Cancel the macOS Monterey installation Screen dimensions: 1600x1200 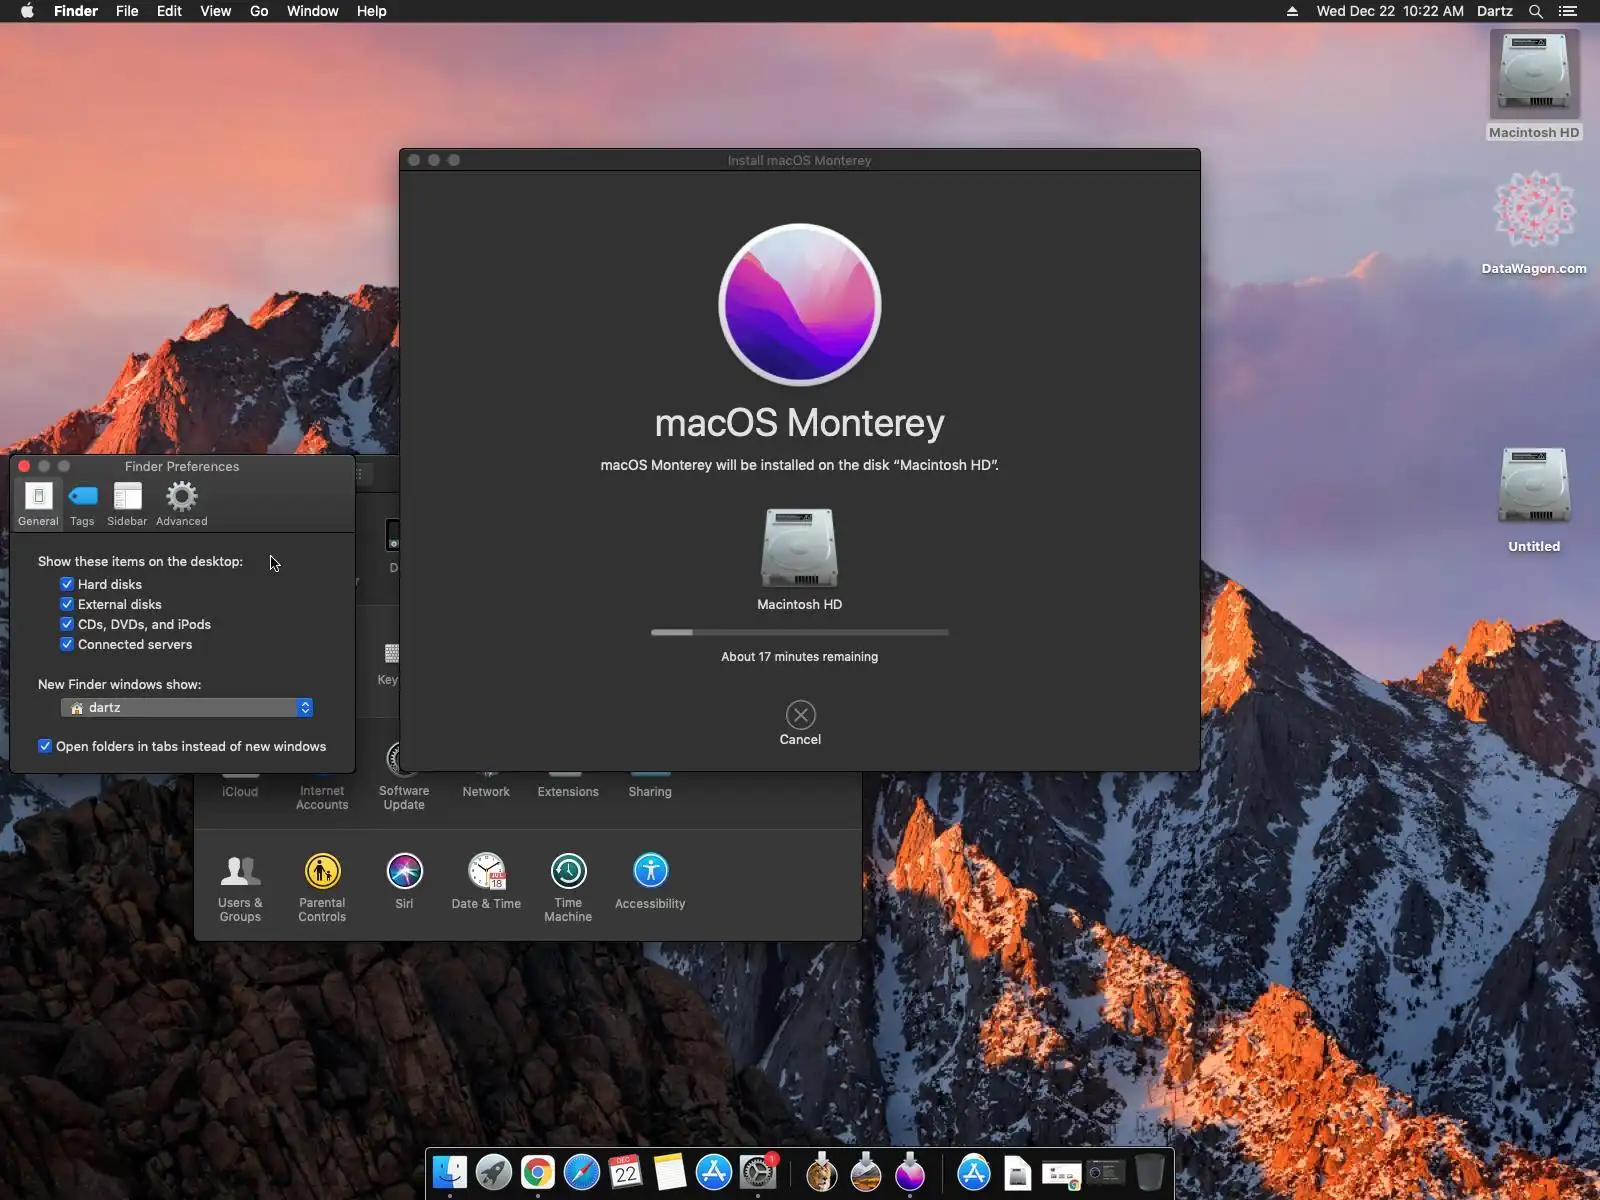coord(800,722)
